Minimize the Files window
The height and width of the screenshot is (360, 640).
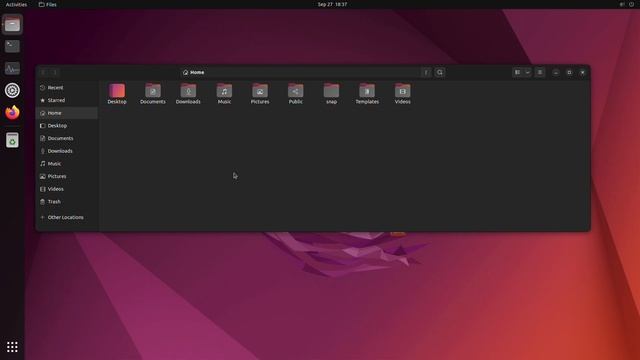(556, 73)
